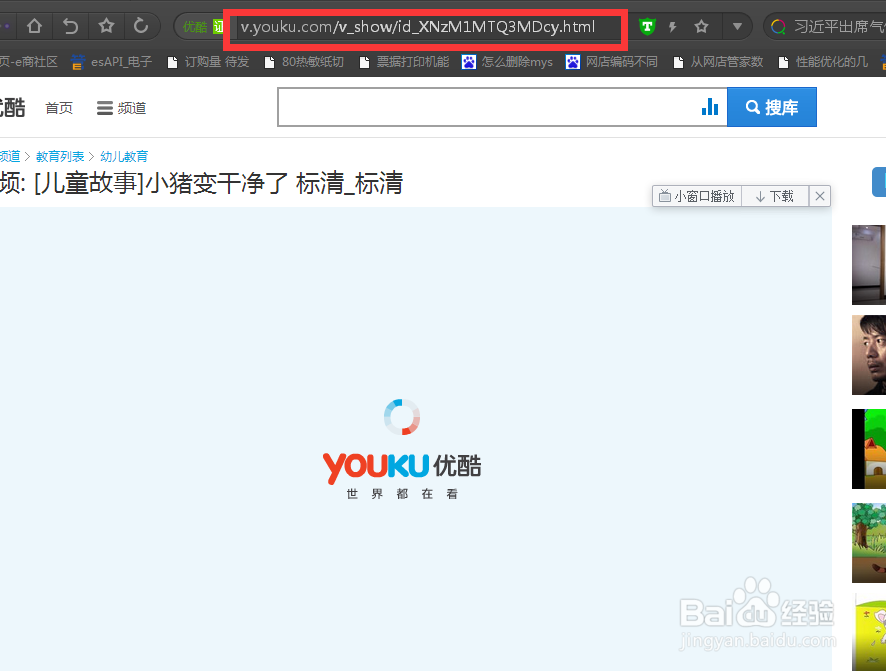Click the browser home icon
The width and height of the screenshot is (886, 671).
(34, 26)
